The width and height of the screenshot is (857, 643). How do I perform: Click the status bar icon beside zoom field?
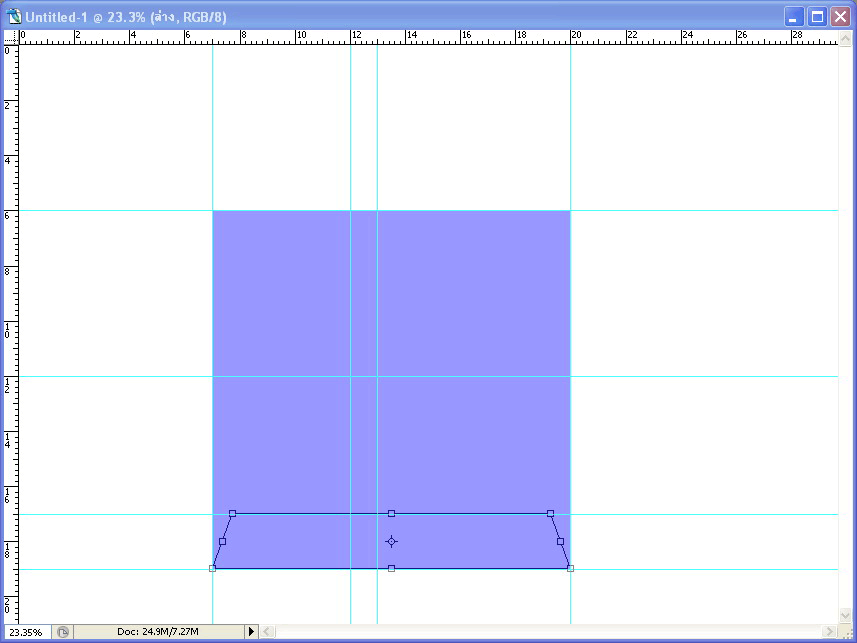click(63, 632)
